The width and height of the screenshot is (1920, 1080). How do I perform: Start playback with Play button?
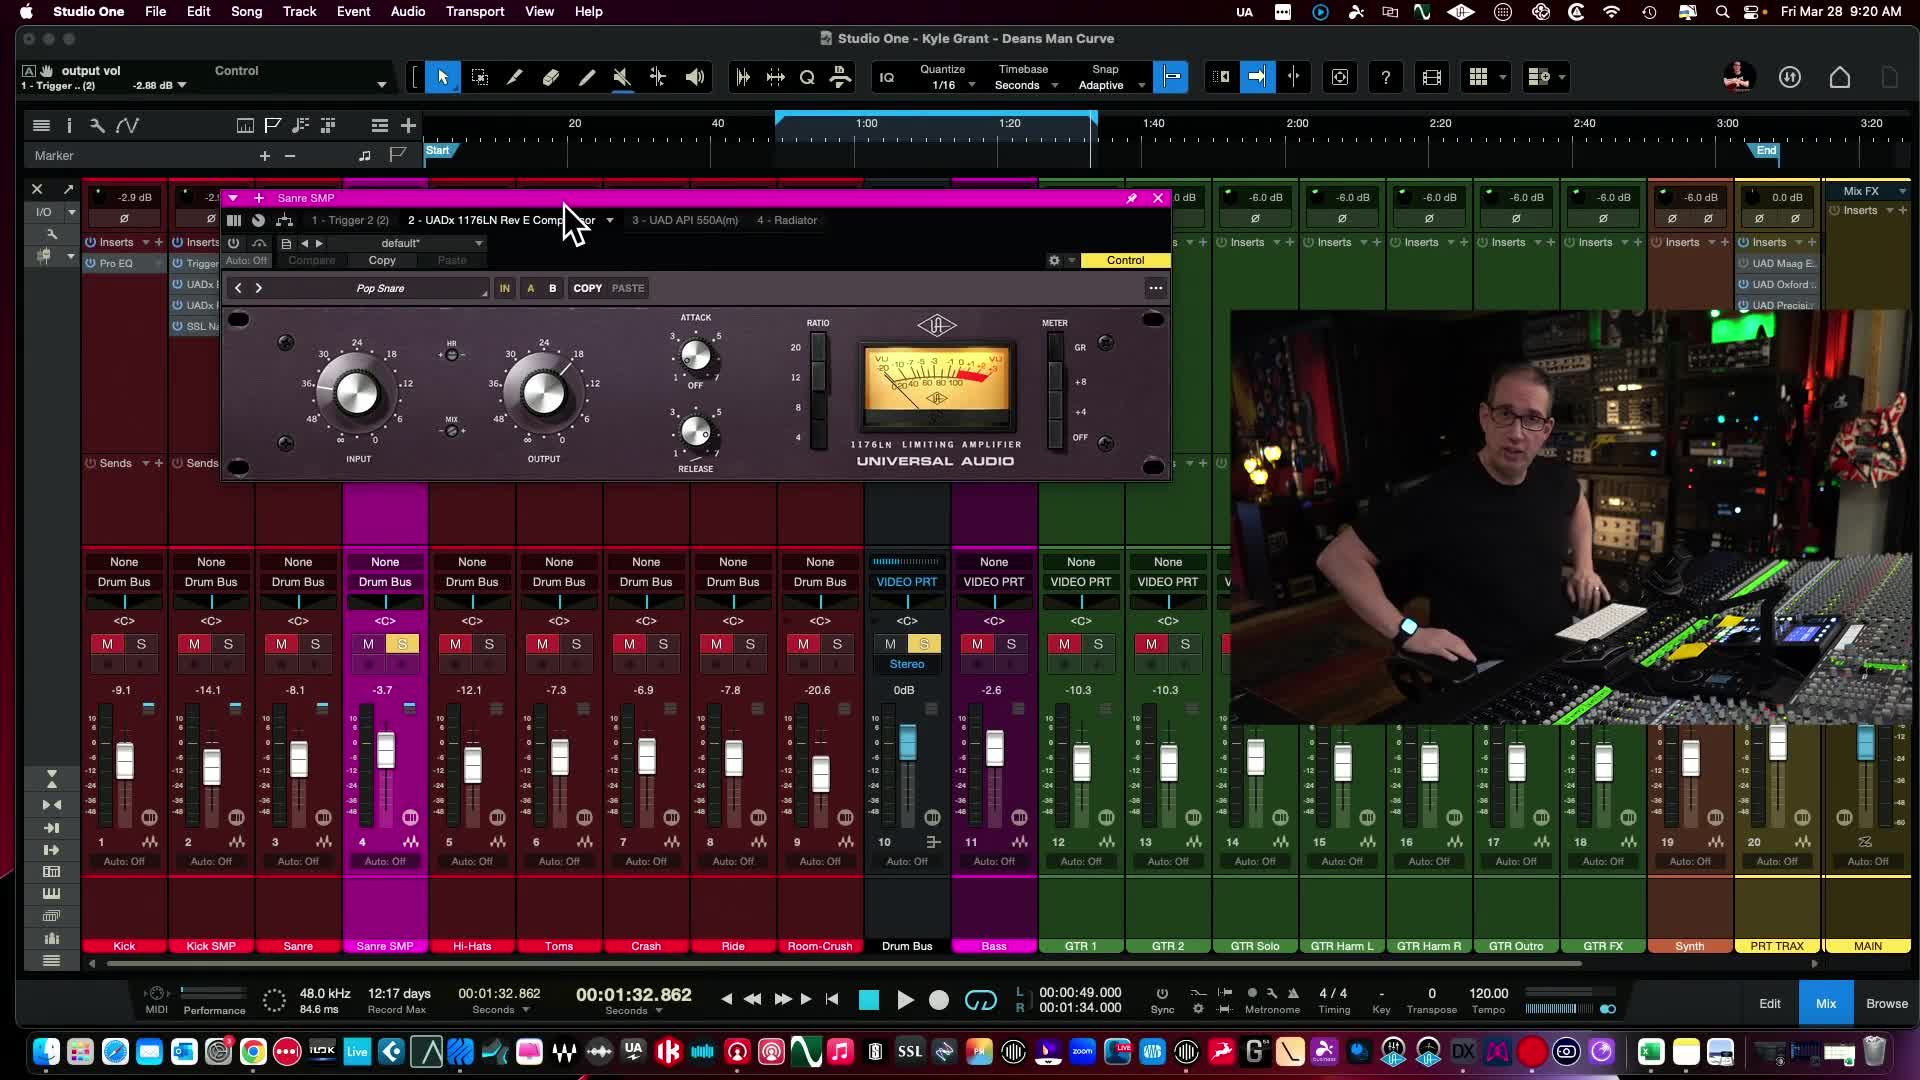(905, 1000)
